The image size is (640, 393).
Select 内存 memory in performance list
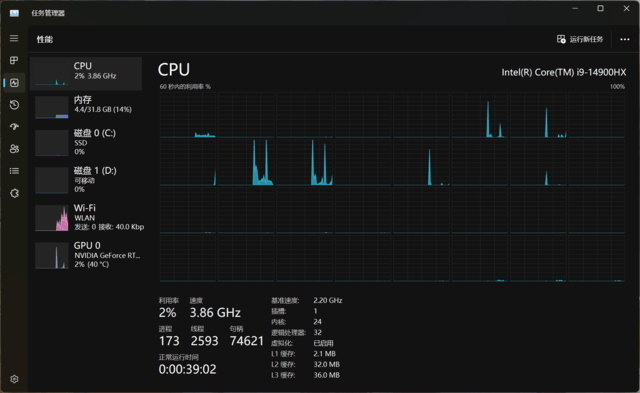click(x=86, y=107)
